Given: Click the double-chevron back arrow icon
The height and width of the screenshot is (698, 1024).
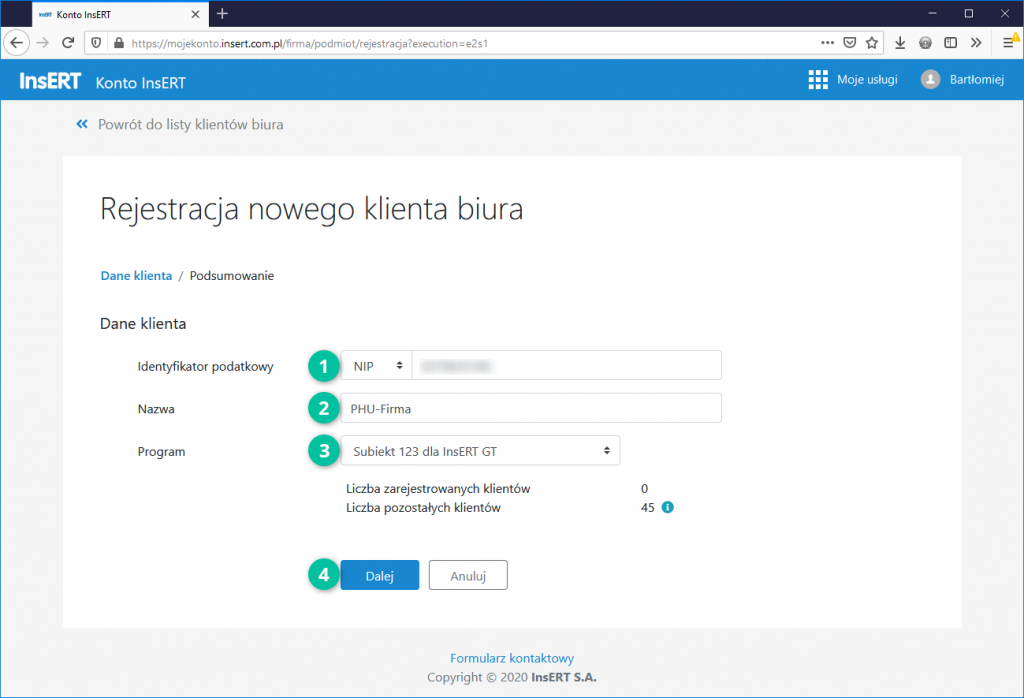Looking at the screenshot, I should click(82, 124).
